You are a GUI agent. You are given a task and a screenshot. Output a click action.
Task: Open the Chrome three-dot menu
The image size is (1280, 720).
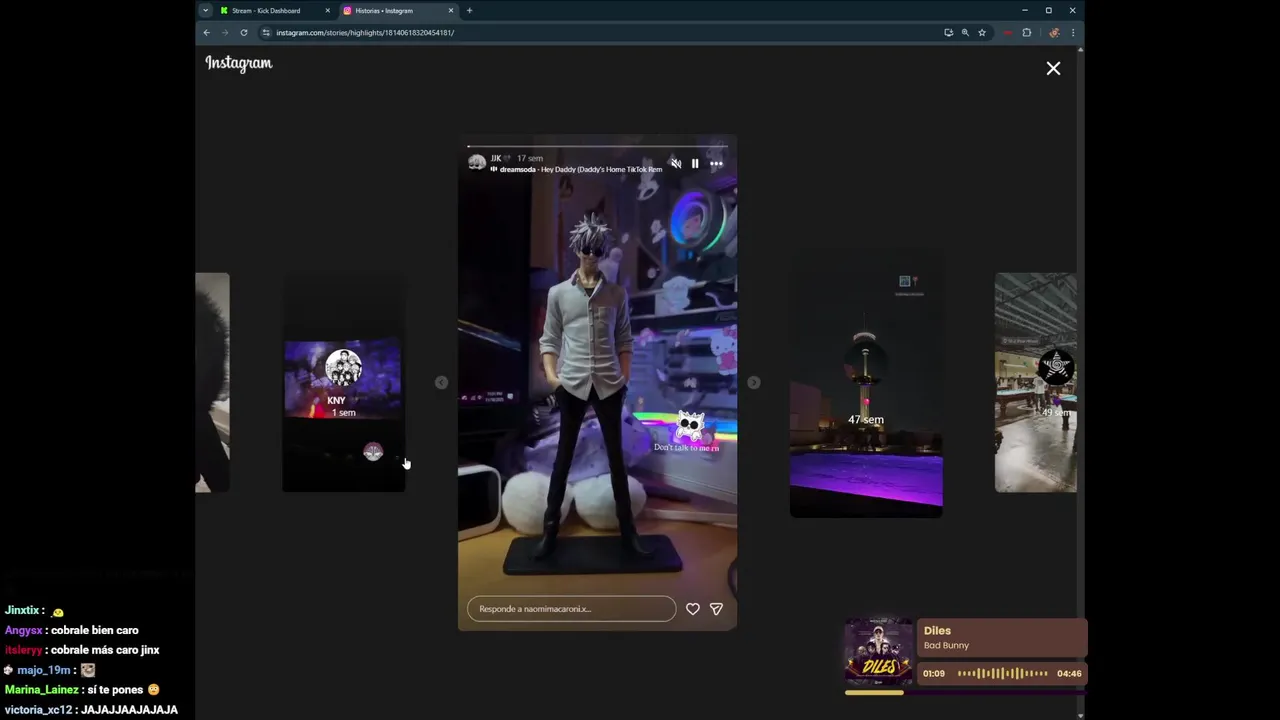1073,32
